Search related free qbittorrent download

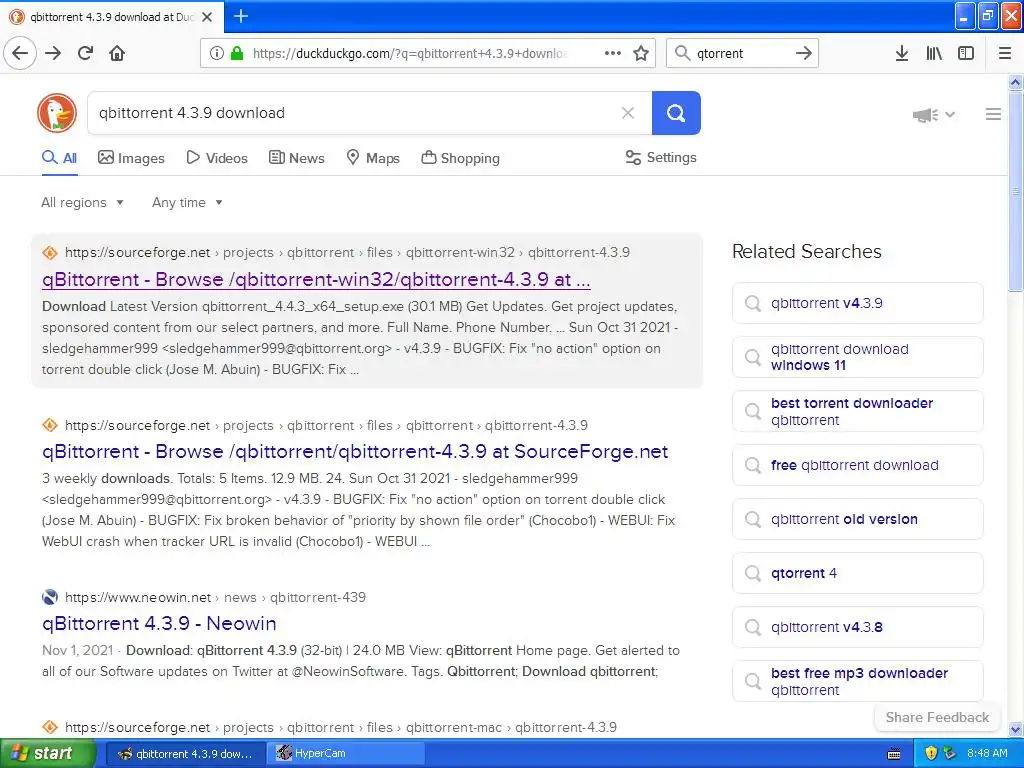point(857,465)
